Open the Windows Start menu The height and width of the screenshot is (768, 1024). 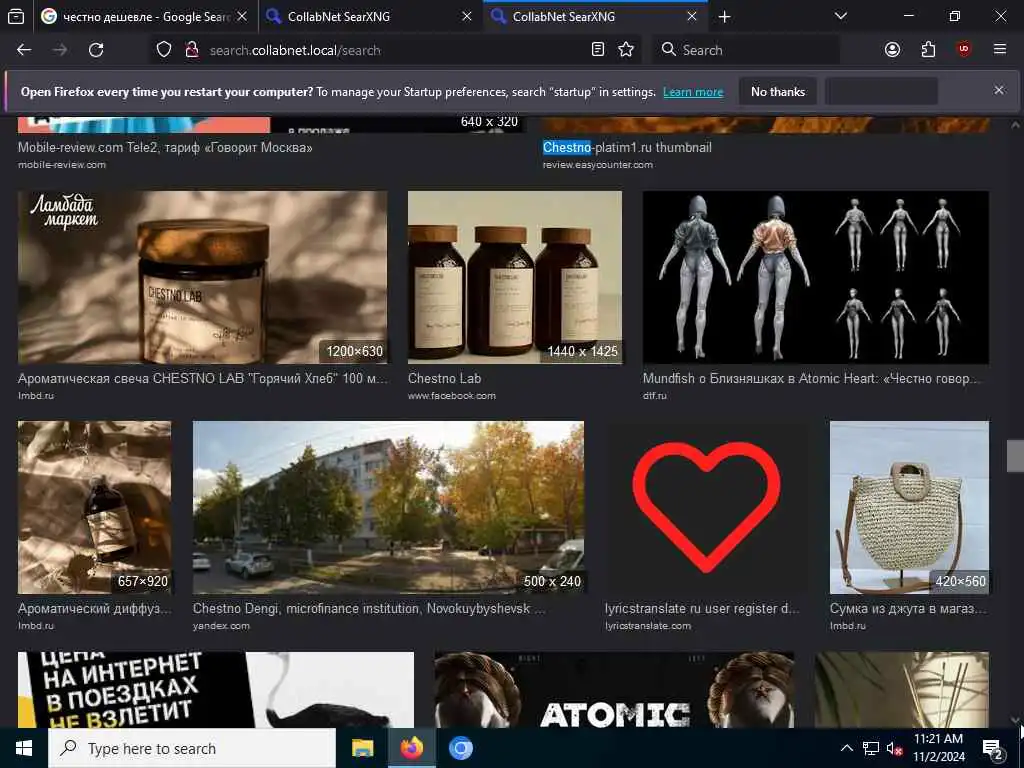(24, 748)
